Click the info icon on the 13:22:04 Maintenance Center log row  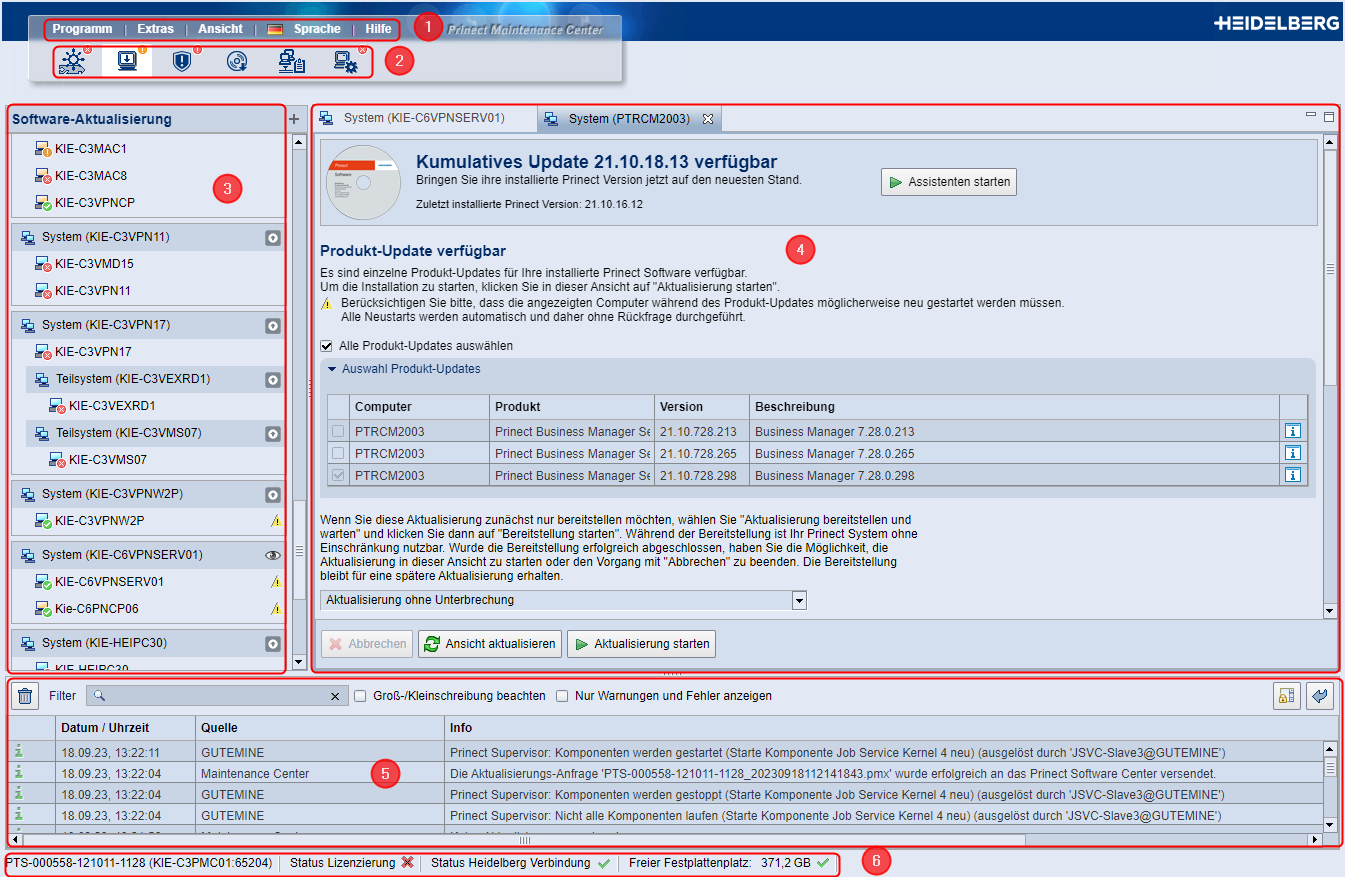click(x=18, y=773)
